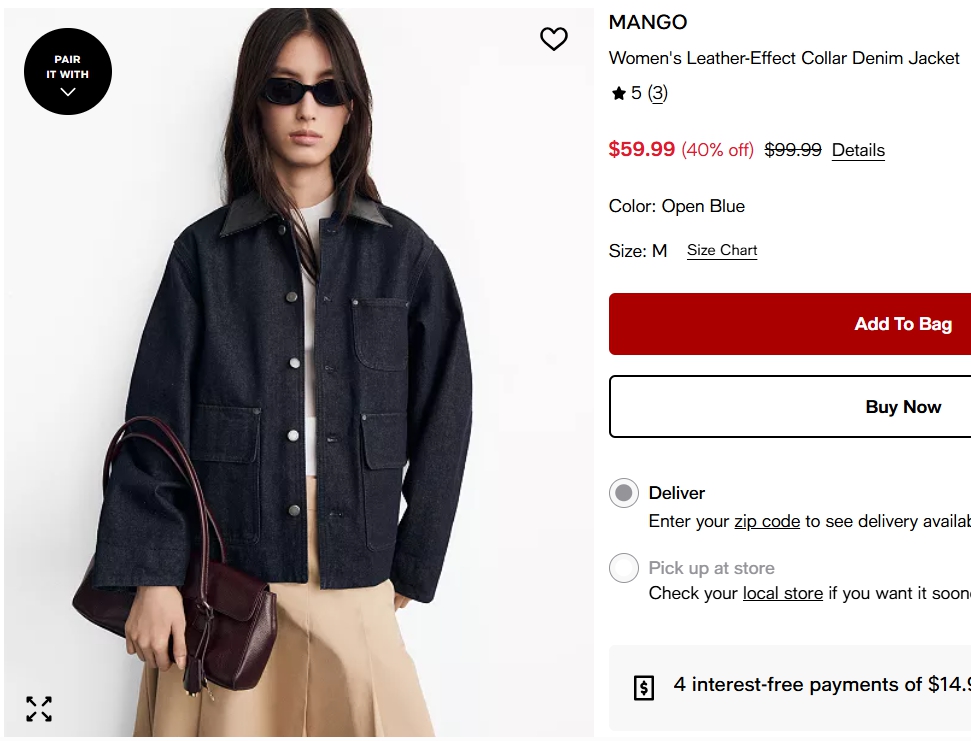Open fullscreen view with expand arrows icon
Viewport: 971px width, 741px height.
tap(39, 709)
